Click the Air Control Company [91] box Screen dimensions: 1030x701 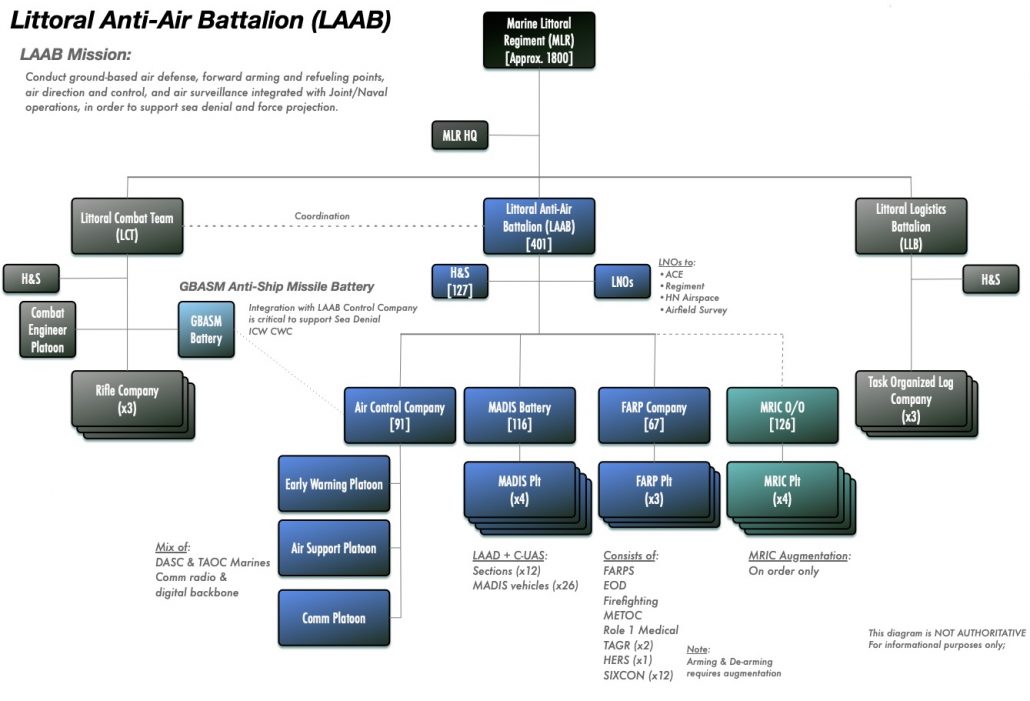400,415
